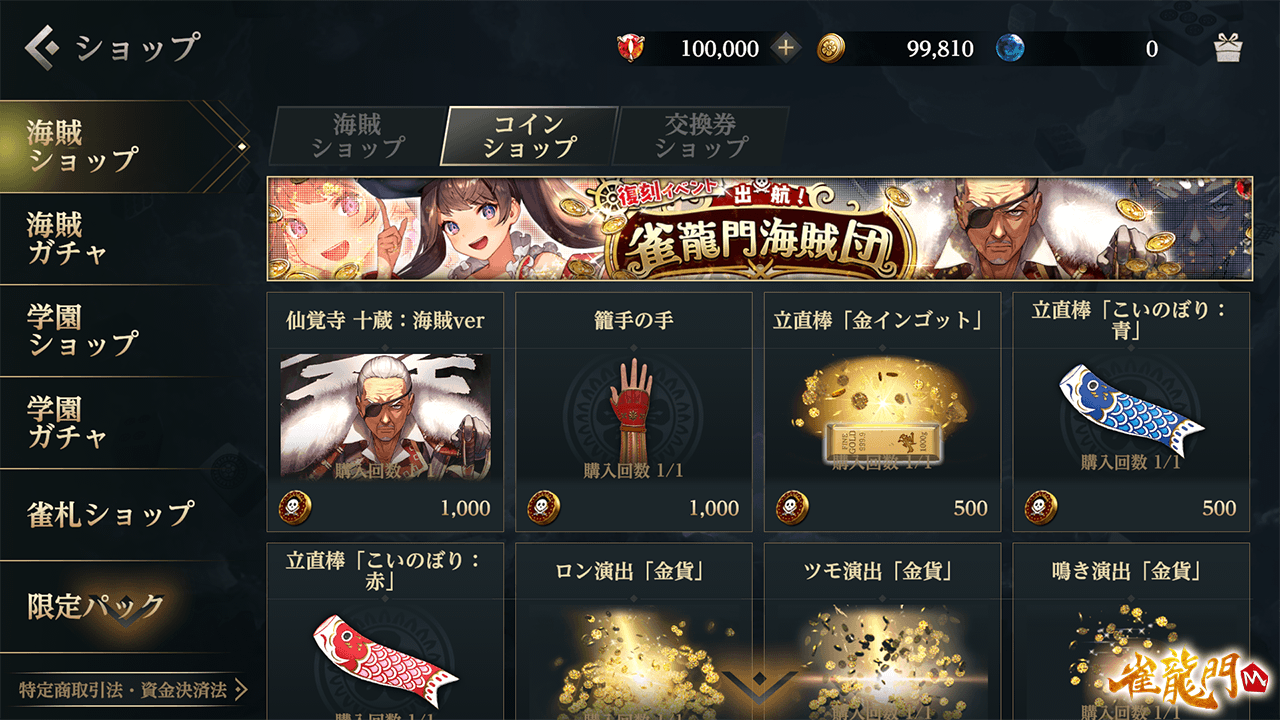Open the 雀龍門海賊団 event banner
This screenshot has height=720, width=1280.
click(760, 229)
